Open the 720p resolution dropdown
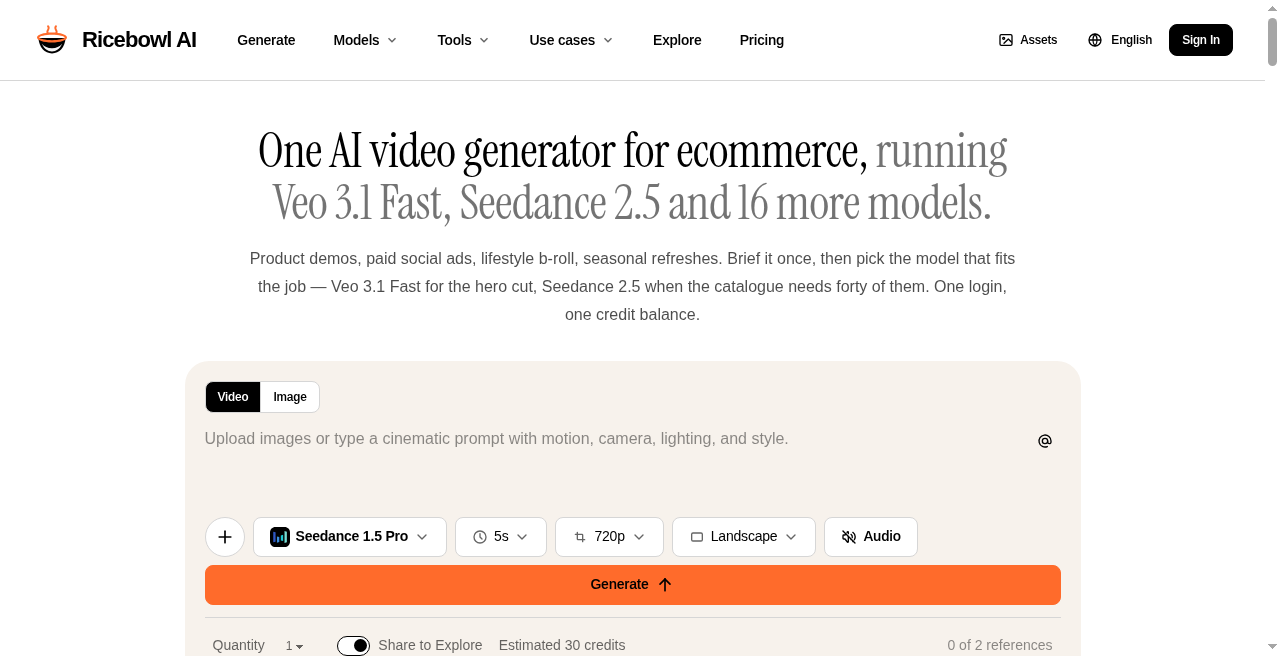 pos(609,537)
